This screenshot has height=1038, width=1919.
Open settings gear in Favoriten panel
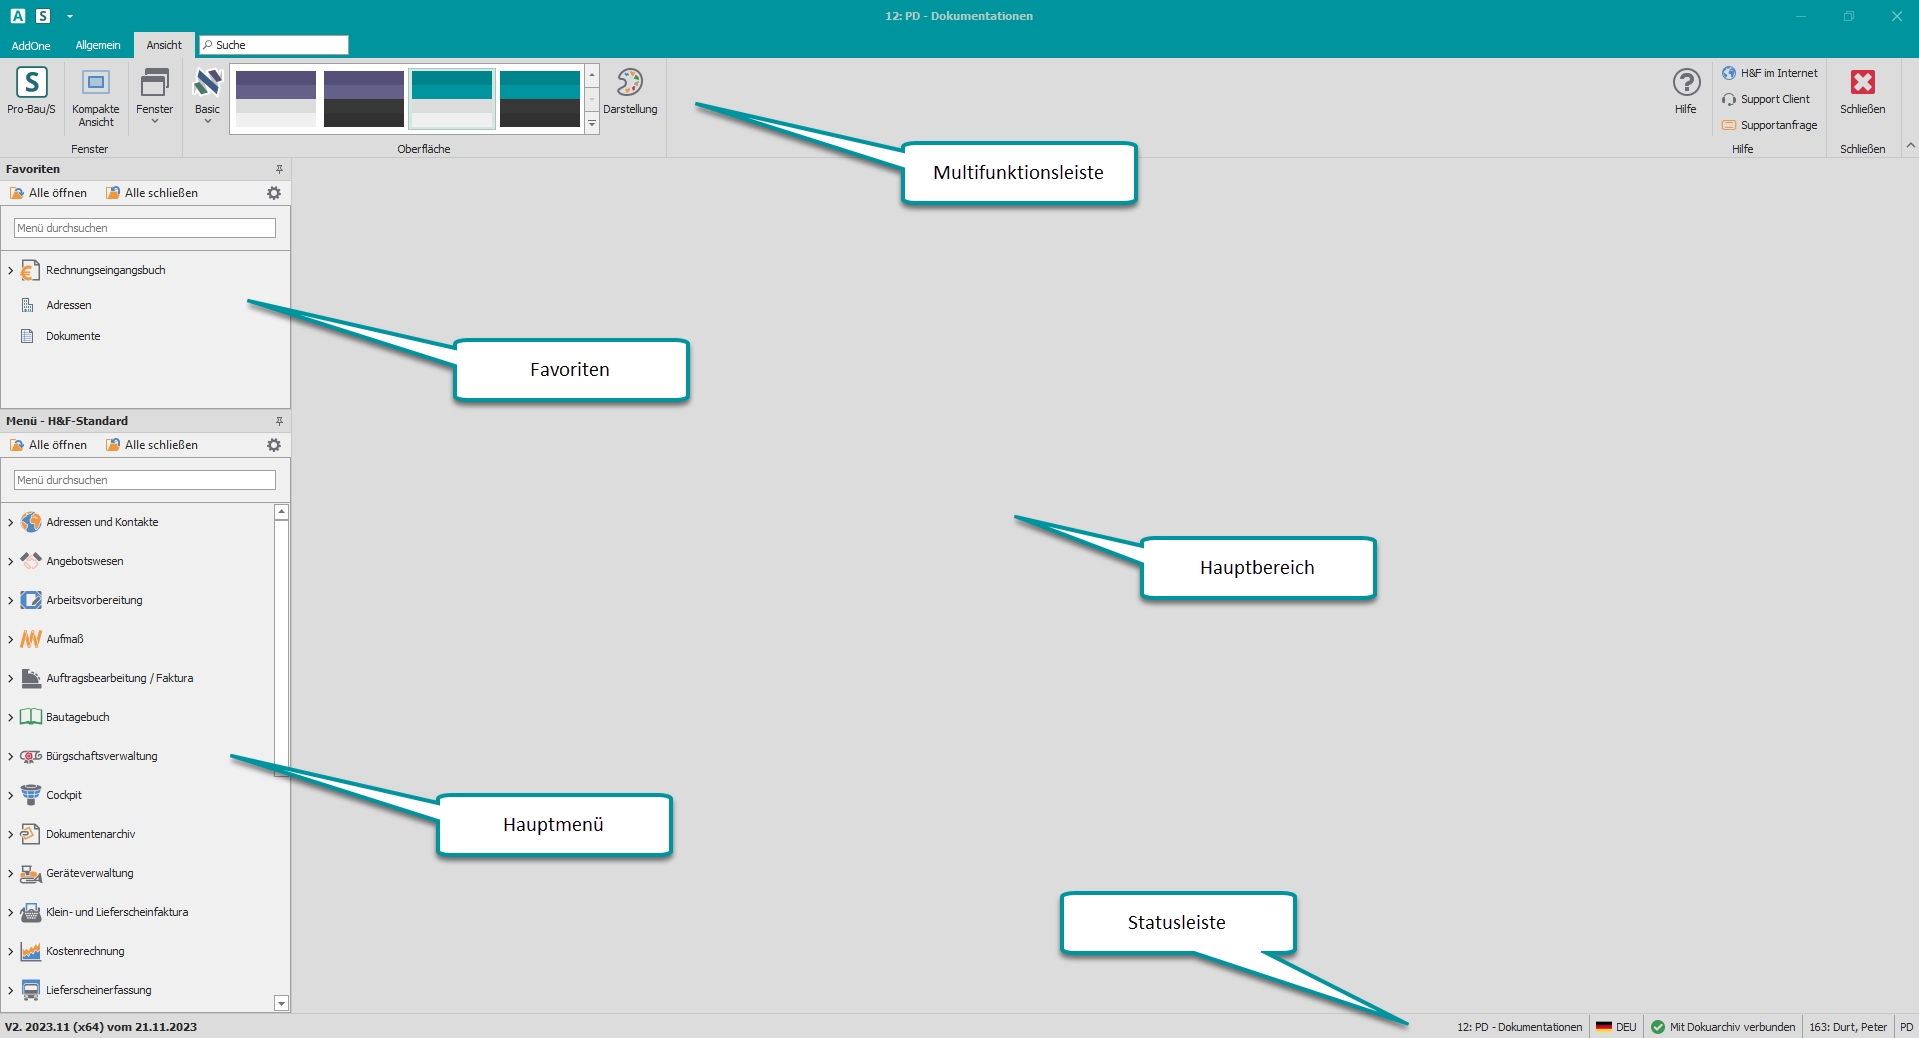click(274, 193)
